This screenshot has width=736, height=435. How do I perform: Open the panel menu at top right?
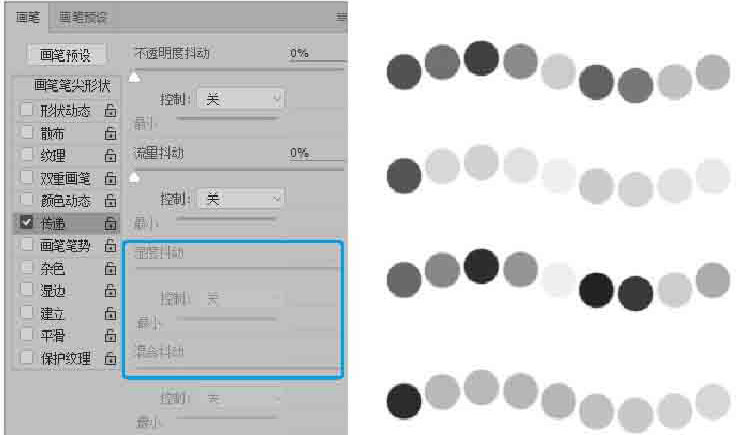tap(341, 17)
